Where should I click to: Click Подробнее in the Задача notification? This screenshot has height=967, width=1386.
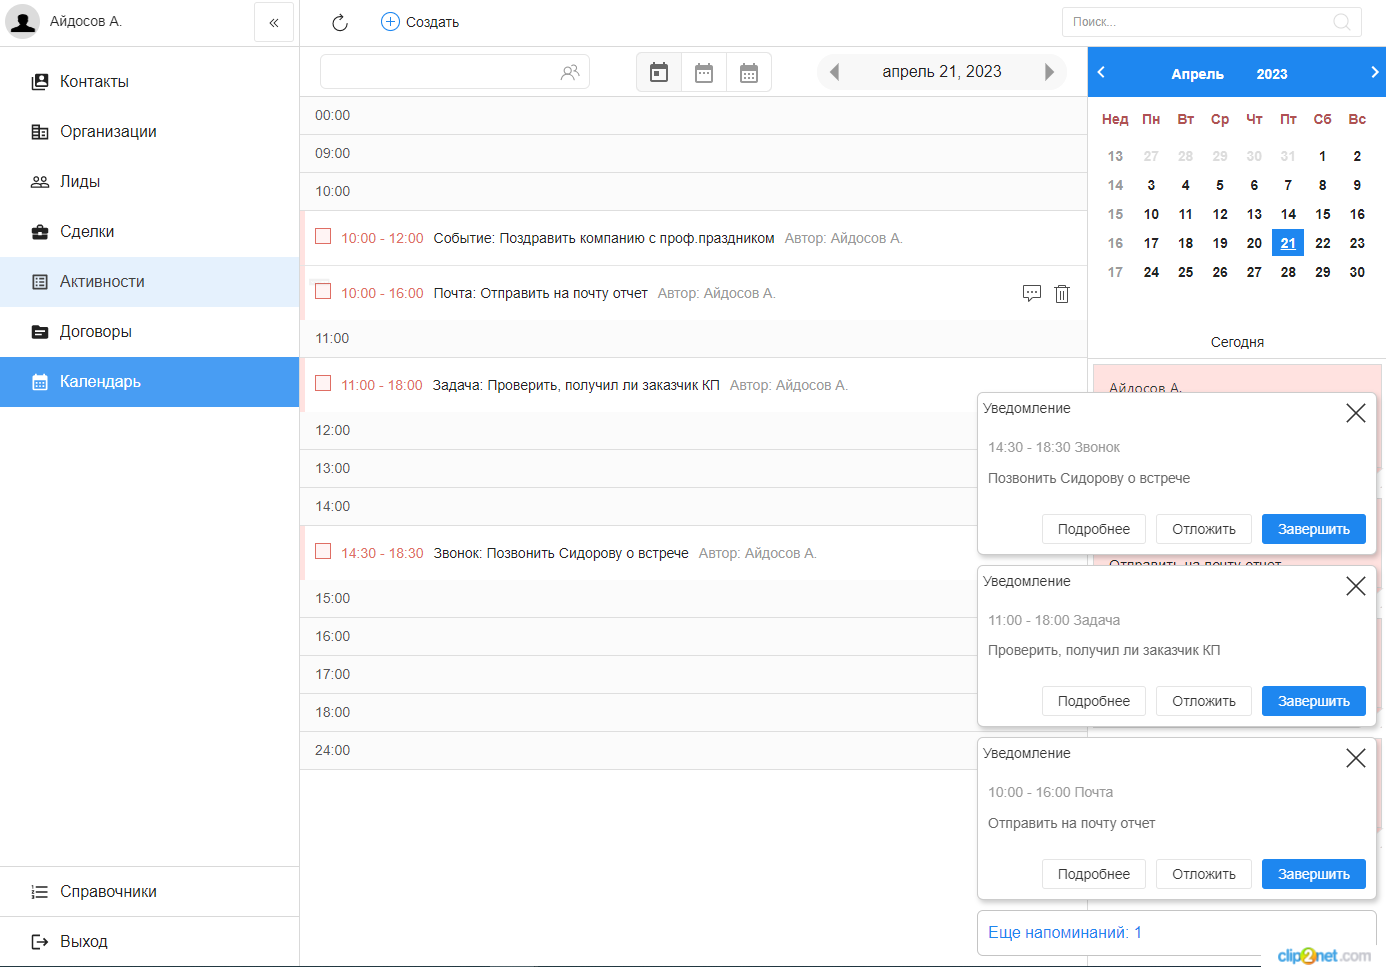(x=1094, y=701)
